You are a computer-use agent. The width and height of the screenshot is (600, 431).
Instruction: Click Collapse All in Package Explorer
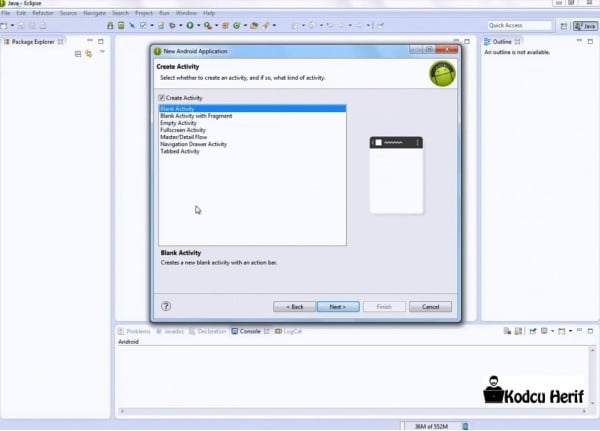pyautogui.click(x=78, y=54)
